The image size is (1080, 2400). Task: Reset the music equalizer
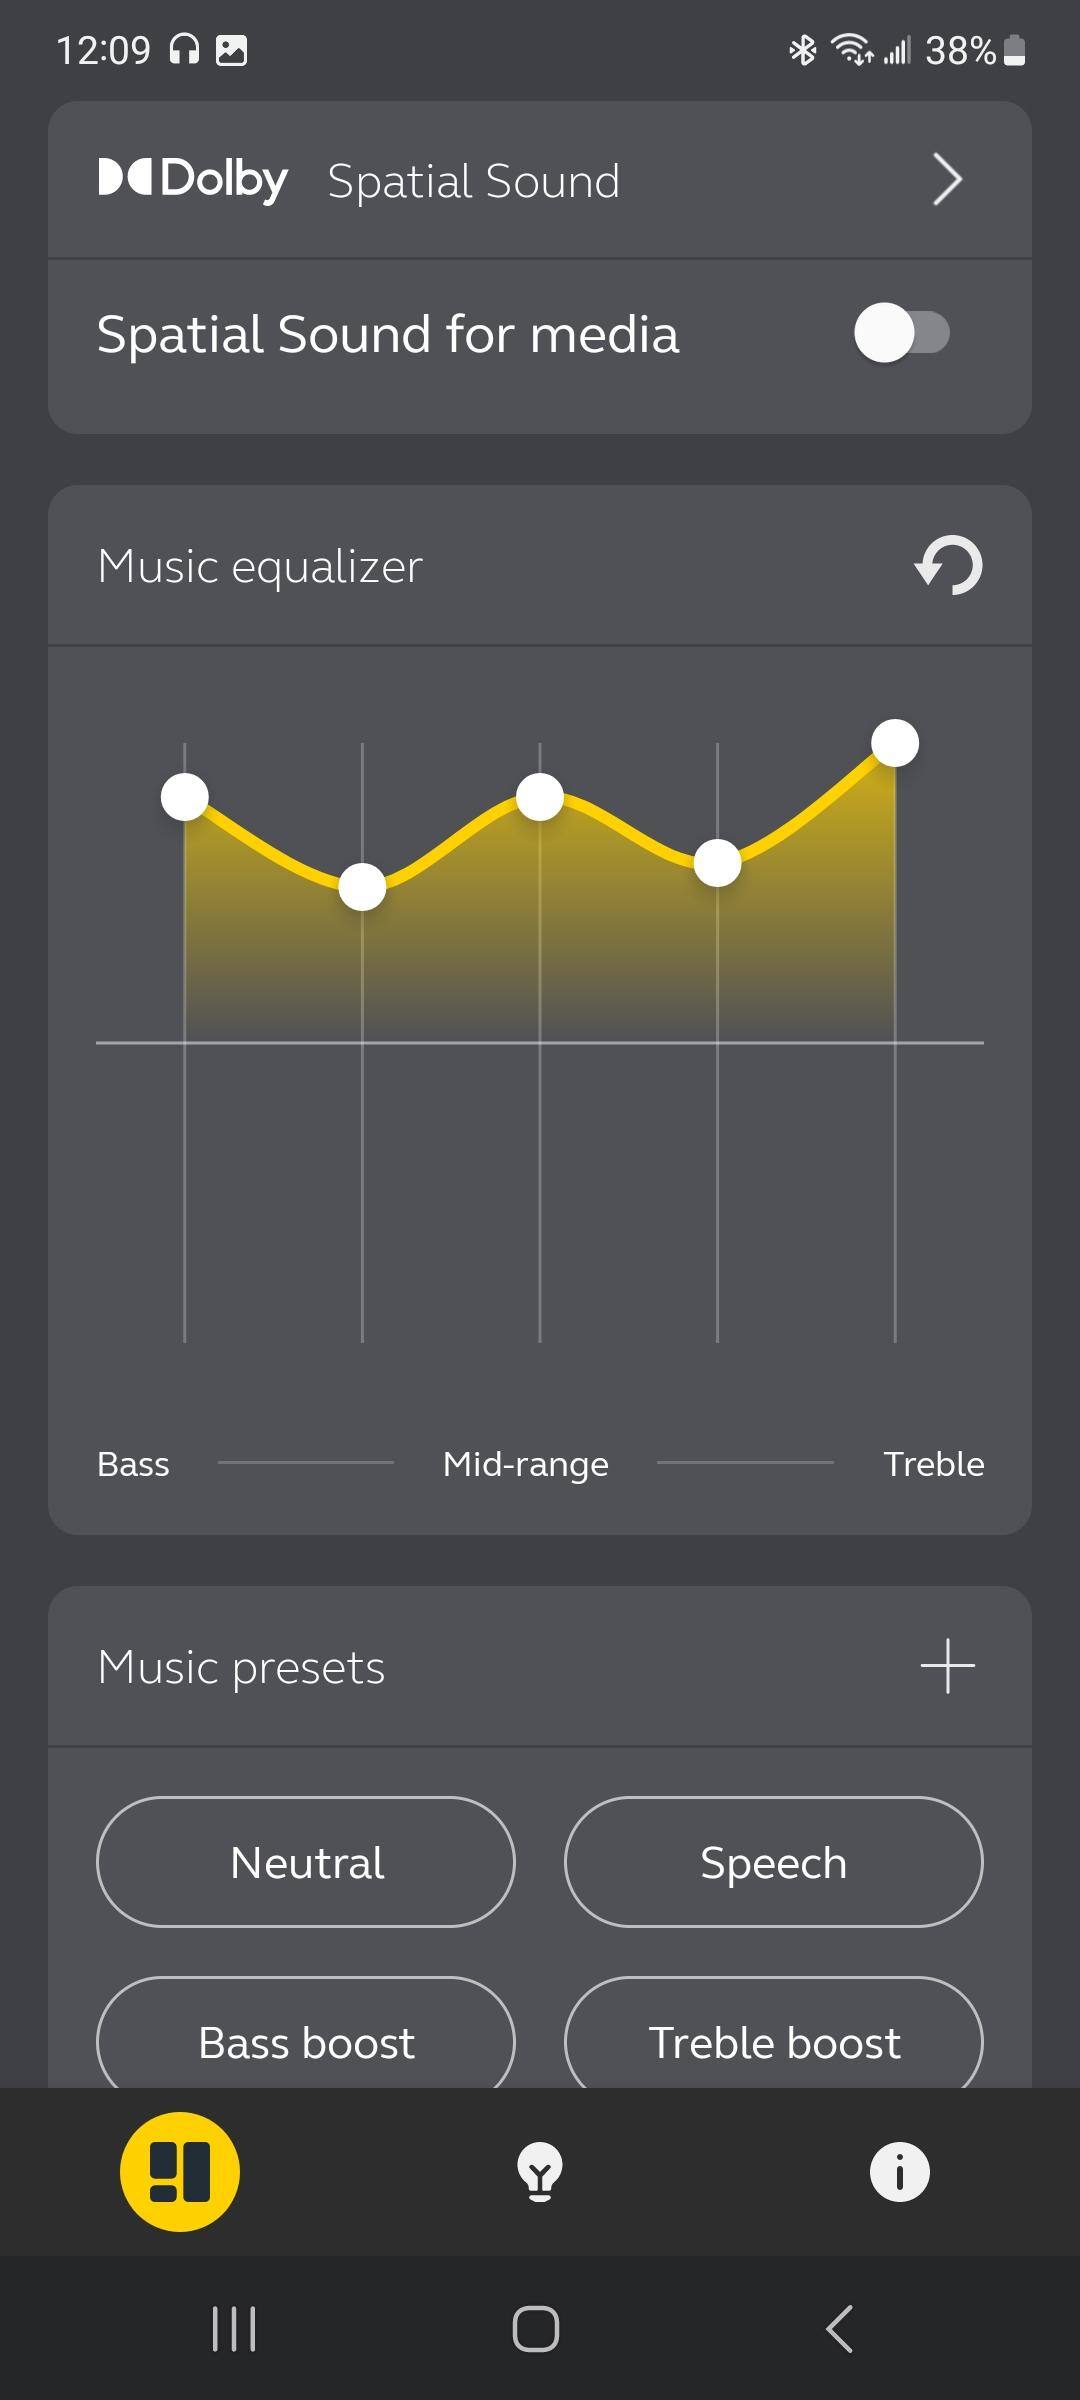click(x=948, y=566)
